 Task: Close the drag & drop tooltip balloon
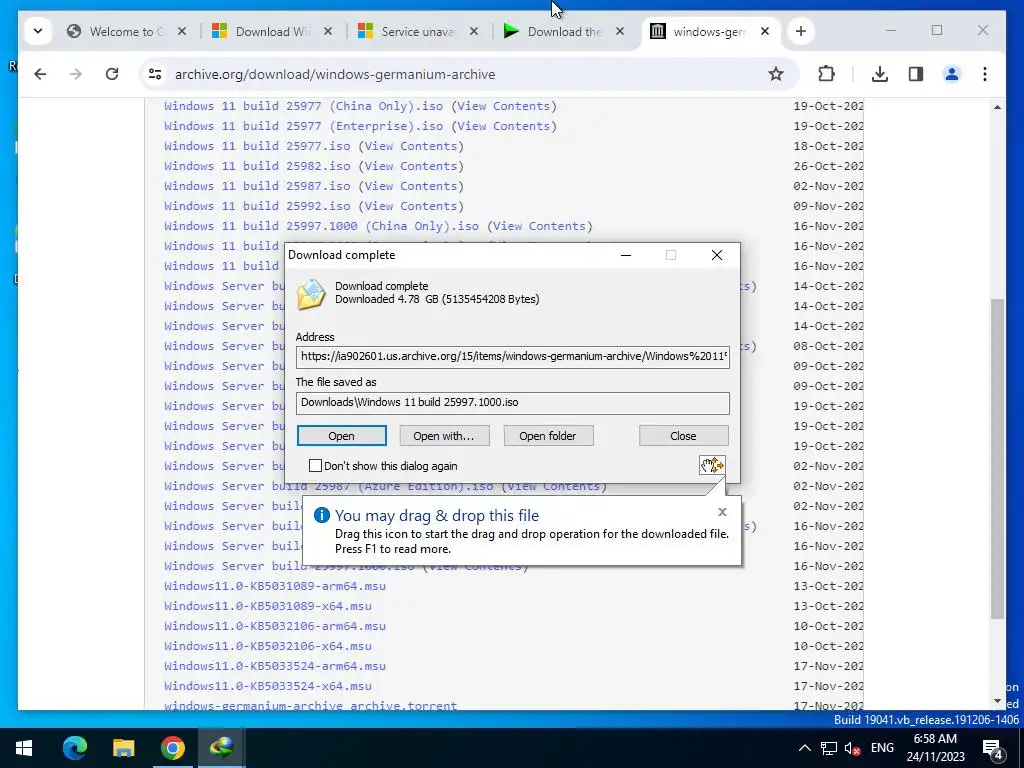[722, 512]
